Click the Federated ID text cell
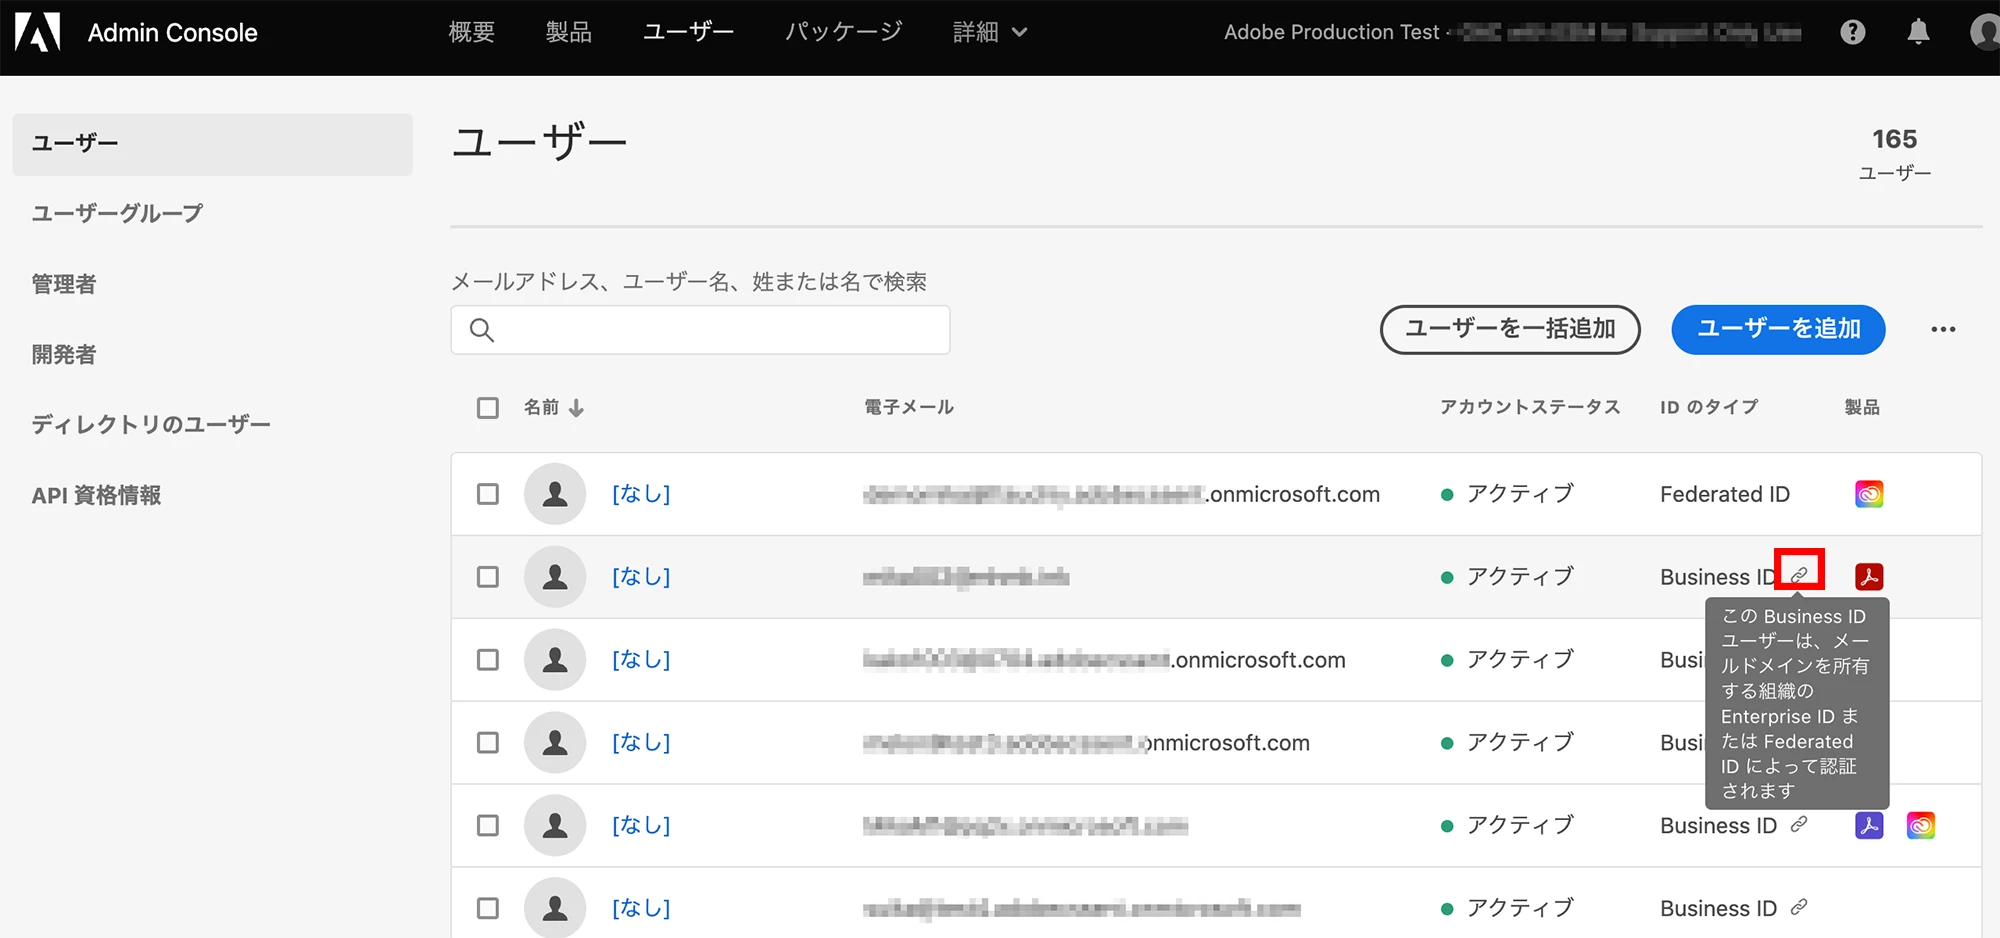 pos(1725,494)
